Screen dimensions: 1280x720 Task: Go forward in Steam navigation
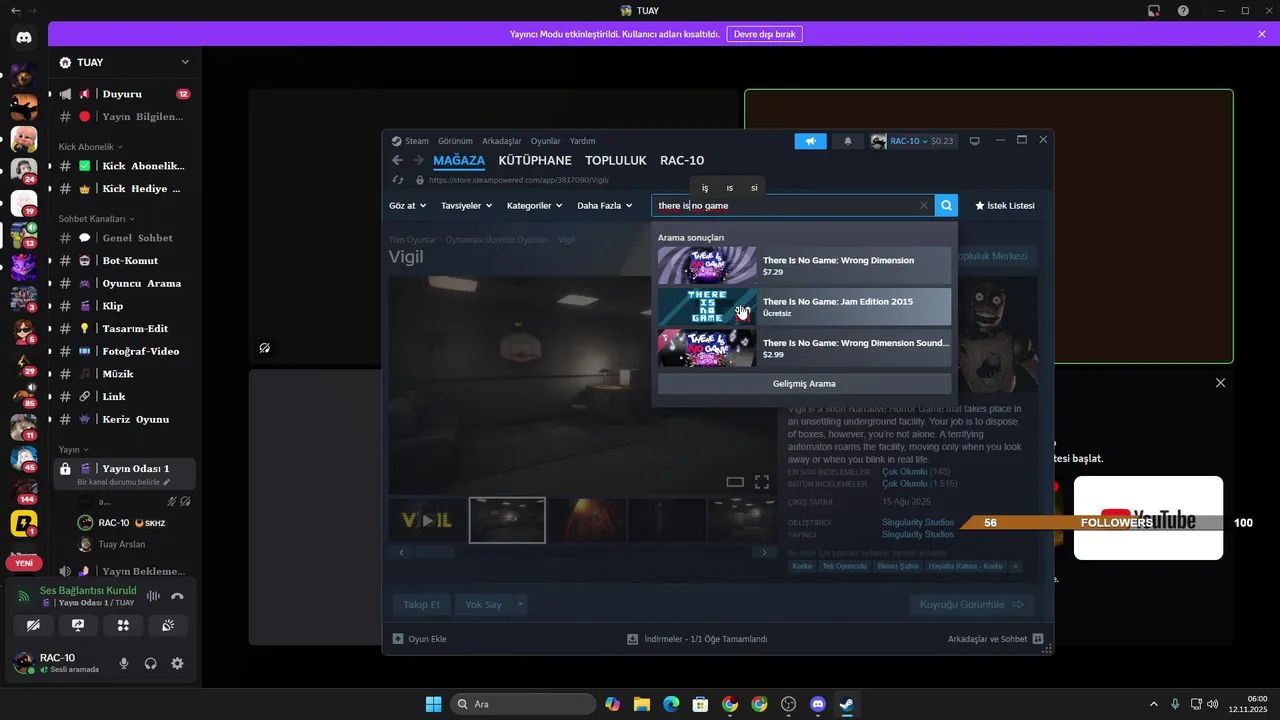(418, 160)
